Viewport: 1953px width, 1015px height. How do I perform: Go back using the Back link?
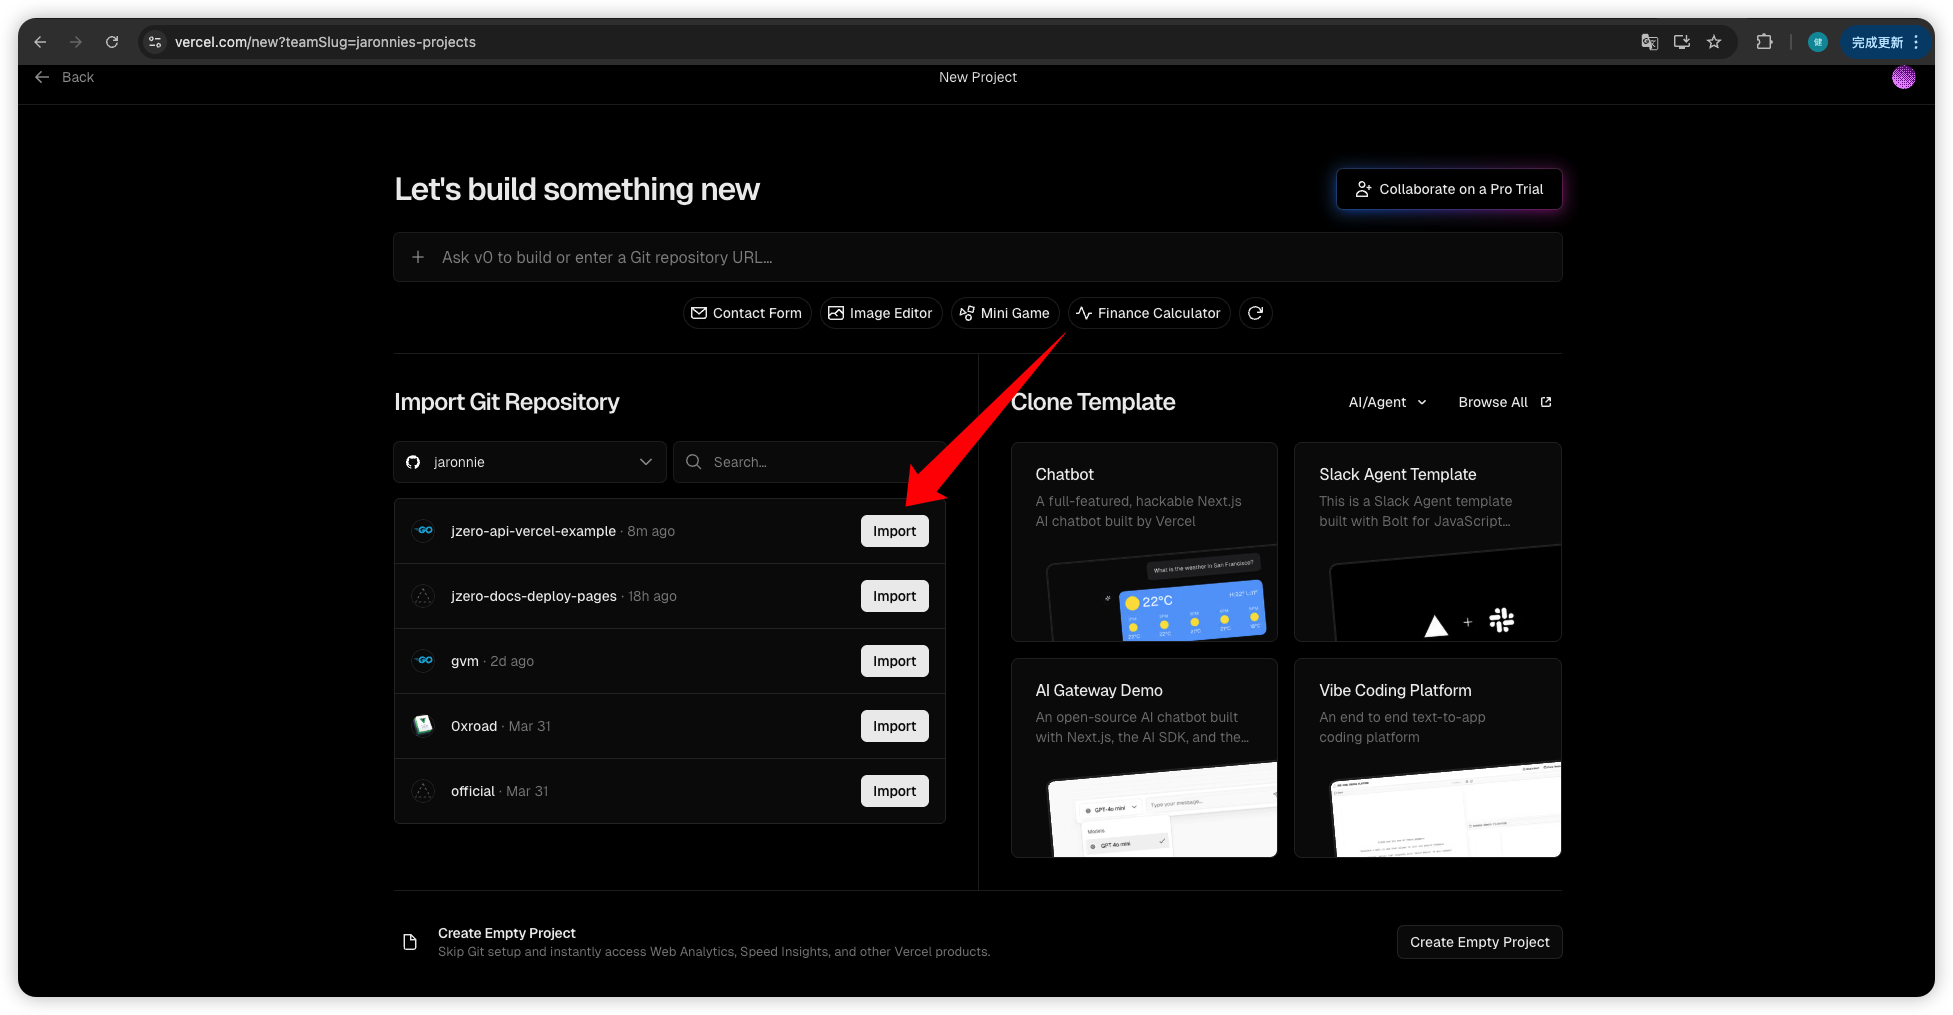[x=65, y=78]
